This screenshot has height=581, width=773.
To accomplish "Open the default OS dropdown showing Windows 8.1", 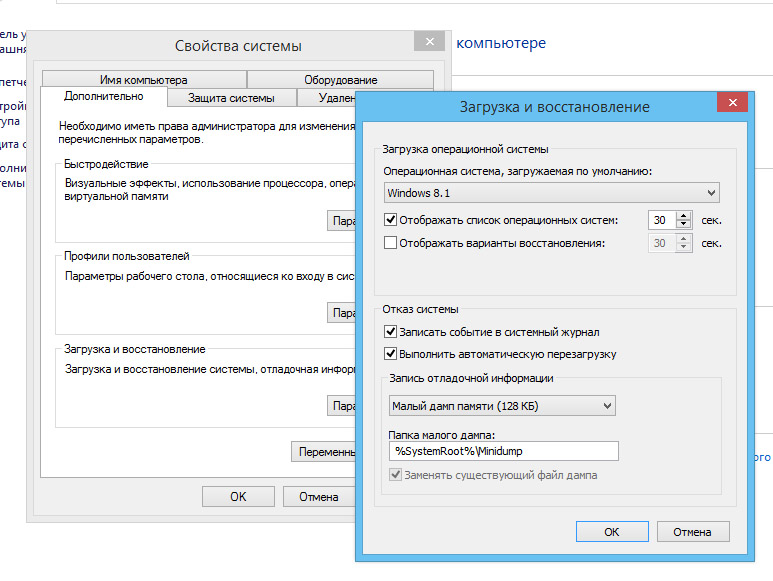I will [552, 193].
